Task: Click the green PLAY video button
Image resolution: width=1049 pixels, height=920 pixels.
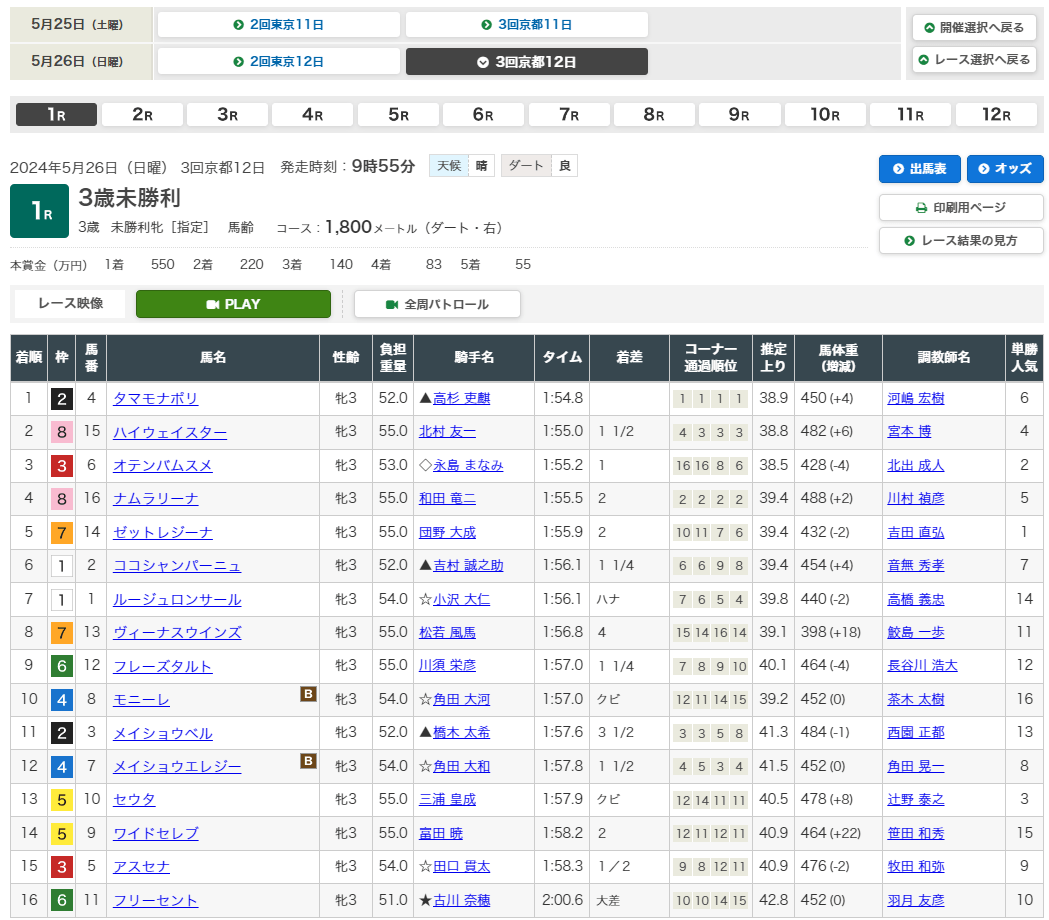Action: coord(233,304)
